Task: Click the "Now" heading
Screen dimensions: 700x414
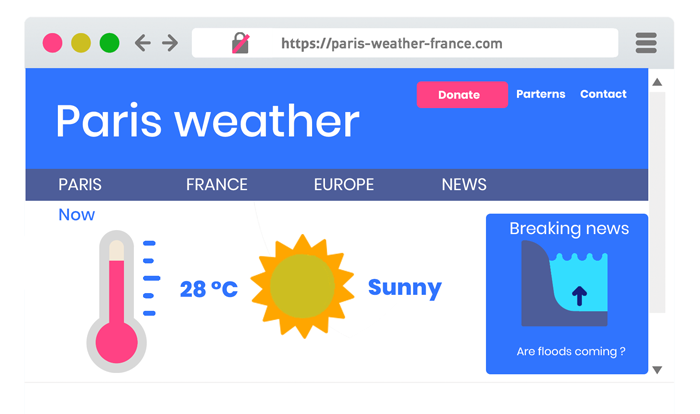Action: click(x=76, y=215)
